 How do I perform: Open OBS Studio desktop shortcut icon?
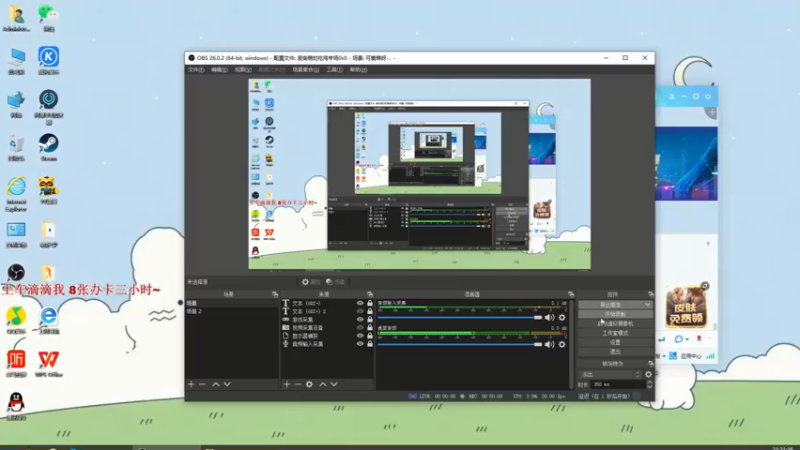click(x=16, y=272)
